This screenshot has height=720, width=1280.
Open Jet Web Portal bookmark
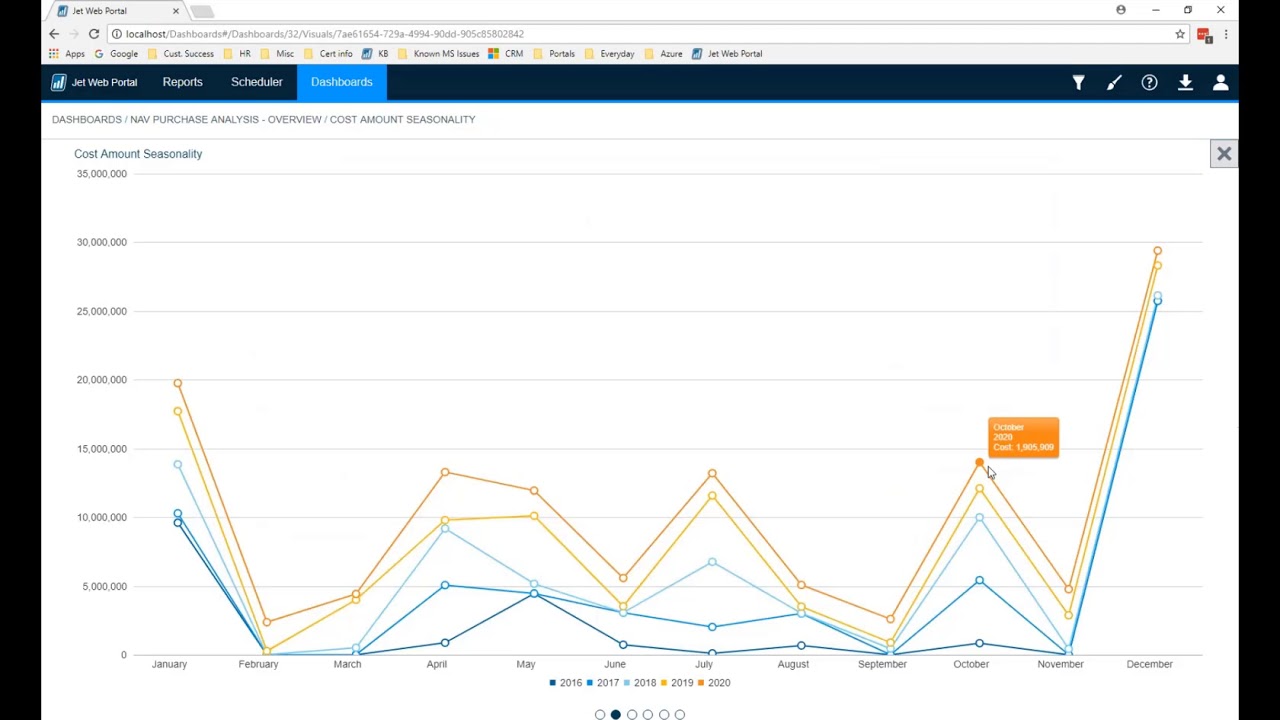tap(727, 54)
